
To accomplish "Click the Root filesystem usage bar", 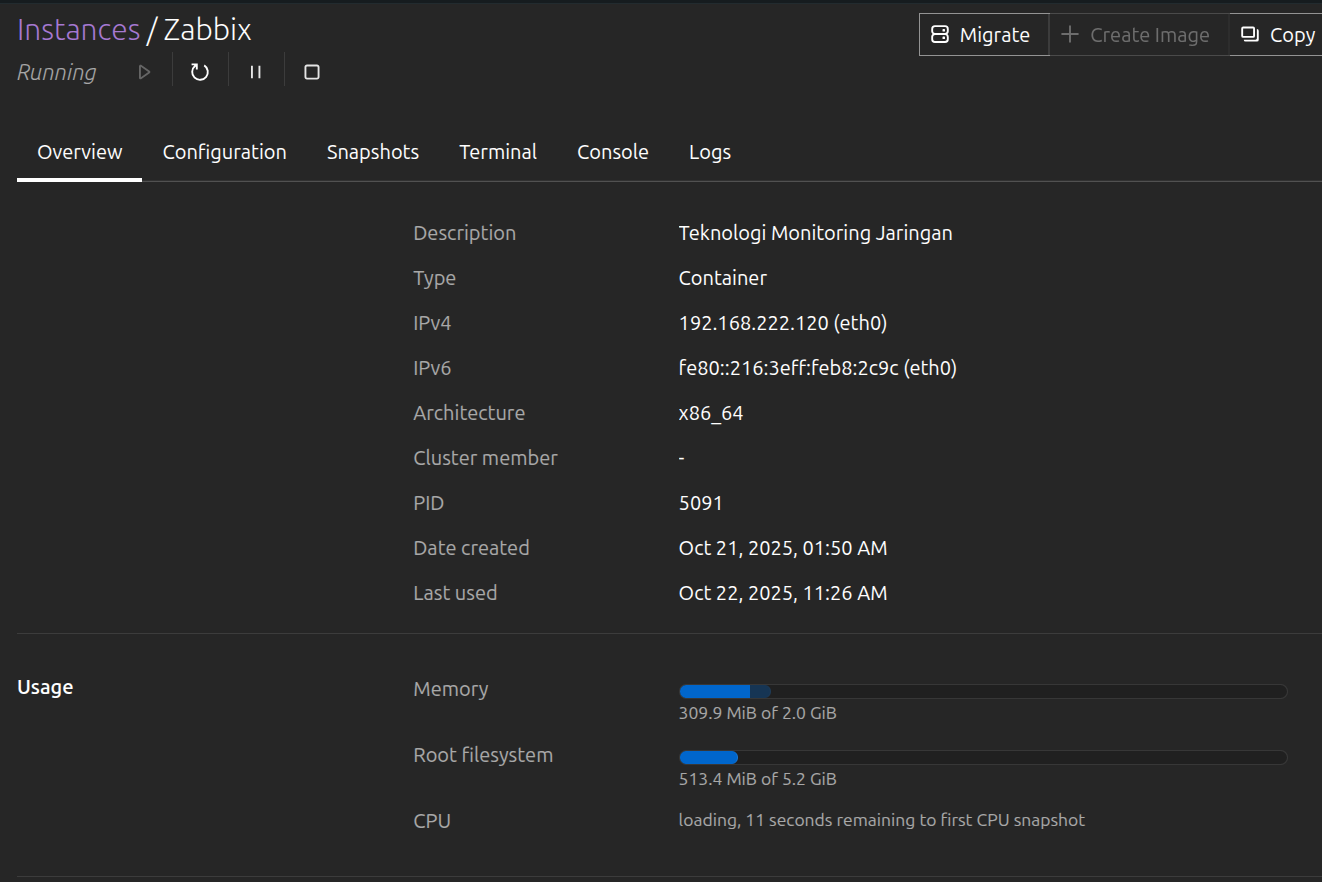I will click(x=982, y=757).
